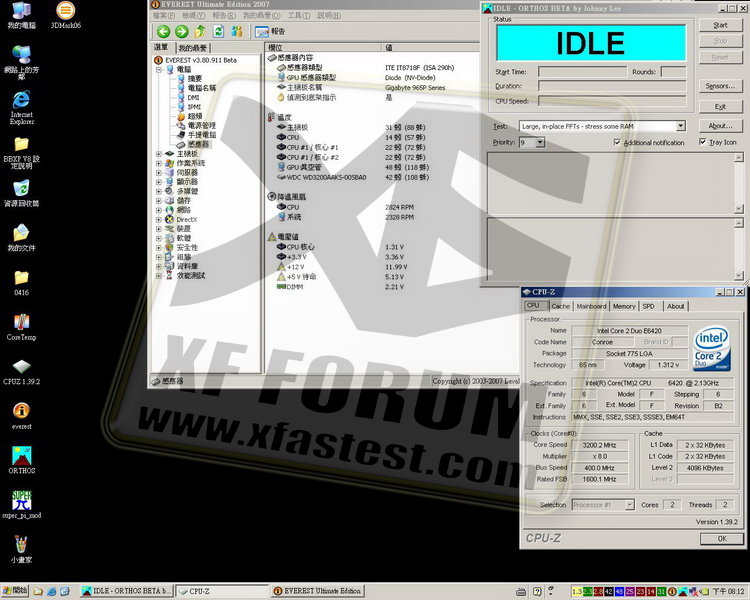Toggle Additional notification checkbox in ORTHOS
The image size is (750, 600).
pyautogui.click(x=617, y=143)
